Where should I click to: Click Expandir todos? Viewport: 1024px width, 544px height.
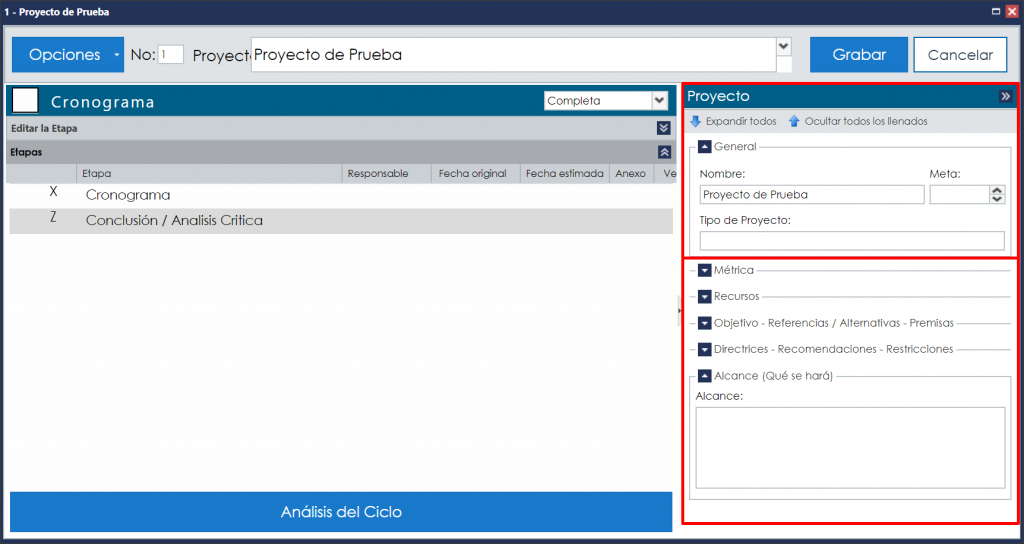pos(733,121)
